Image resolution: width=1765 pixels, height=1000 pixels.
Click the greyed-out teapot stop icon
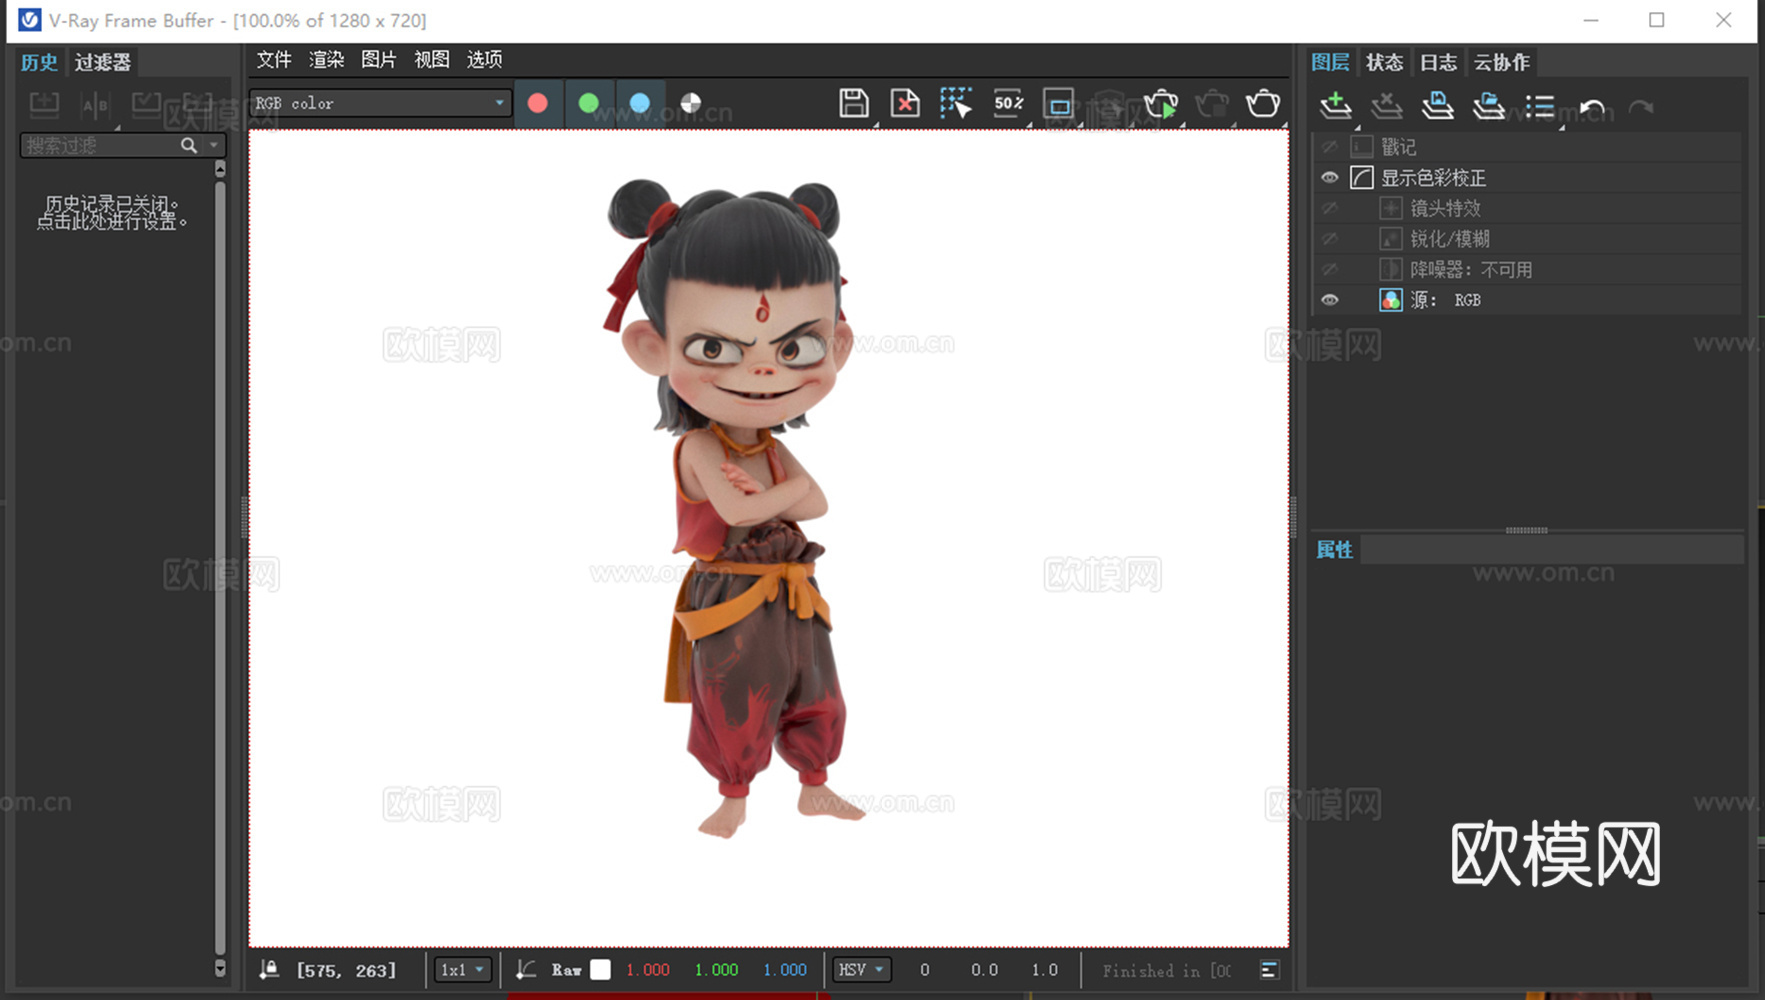tap(1212, 103)
